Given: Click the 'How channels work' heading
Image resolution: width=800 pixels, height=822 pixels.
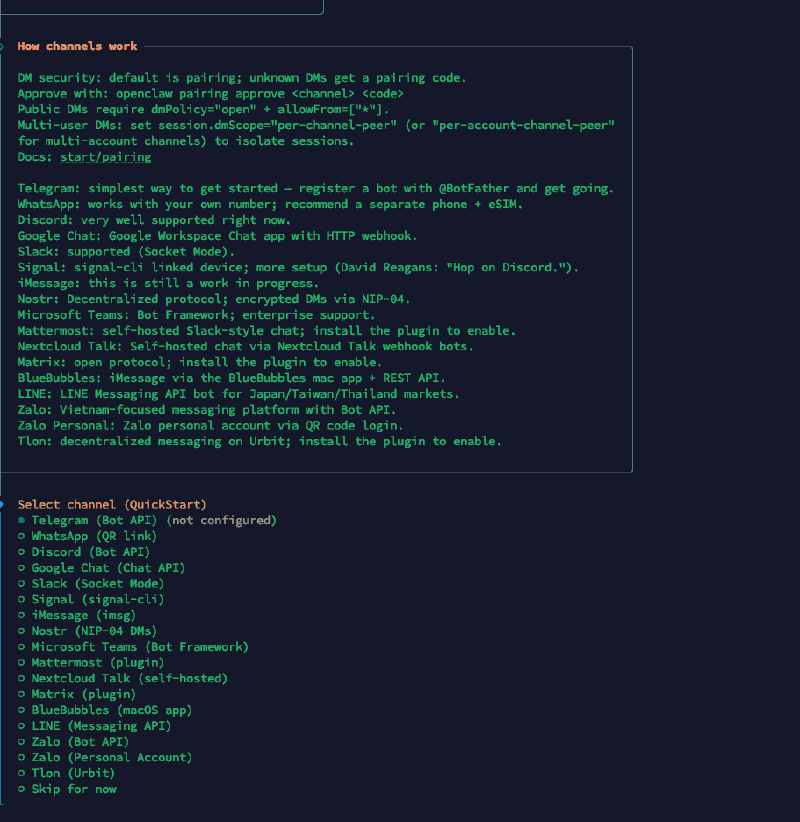Looking at the screenshot, I should pos(77,46).
